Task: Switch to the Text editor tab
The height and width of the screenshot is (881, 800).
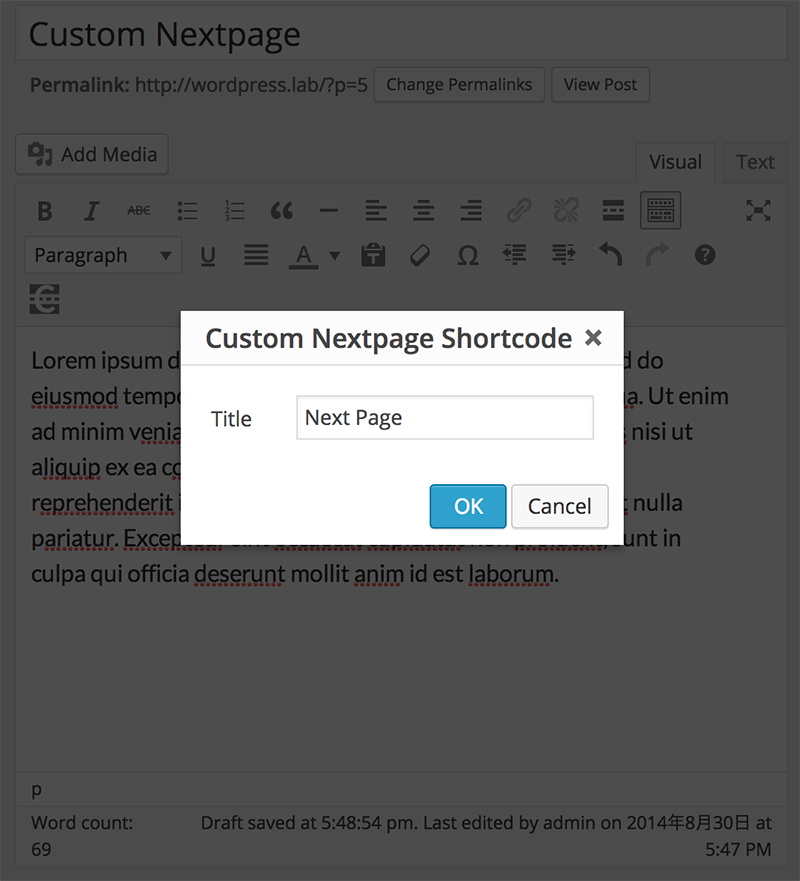Action: pyautogui.click(x=755, y=162)
